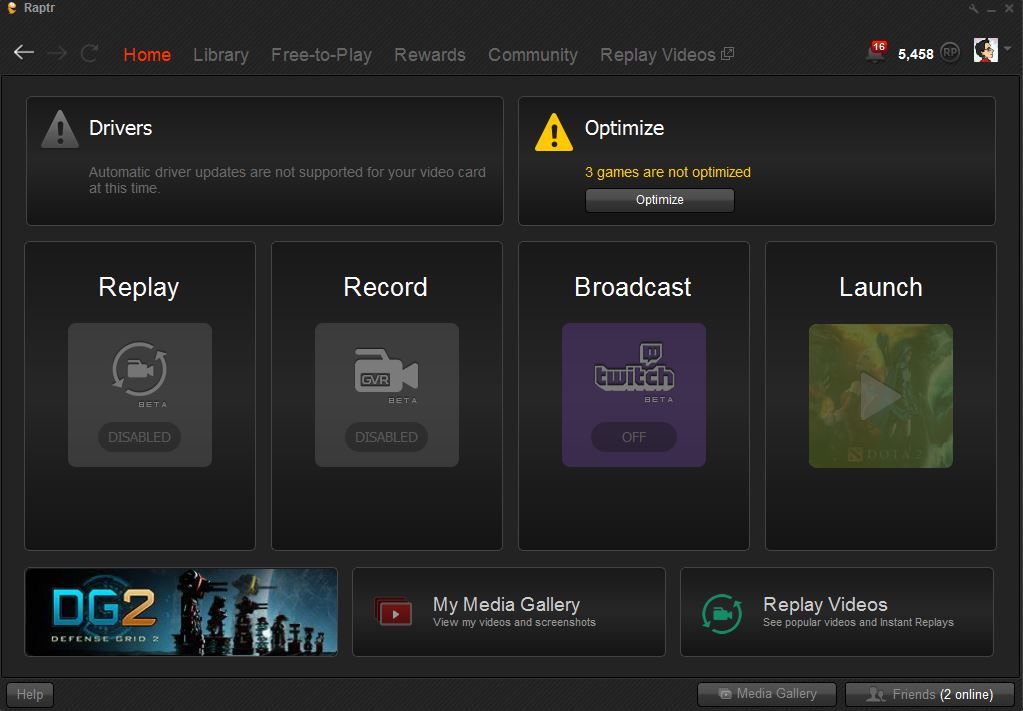Open the user profile avatar

(985, 50)
